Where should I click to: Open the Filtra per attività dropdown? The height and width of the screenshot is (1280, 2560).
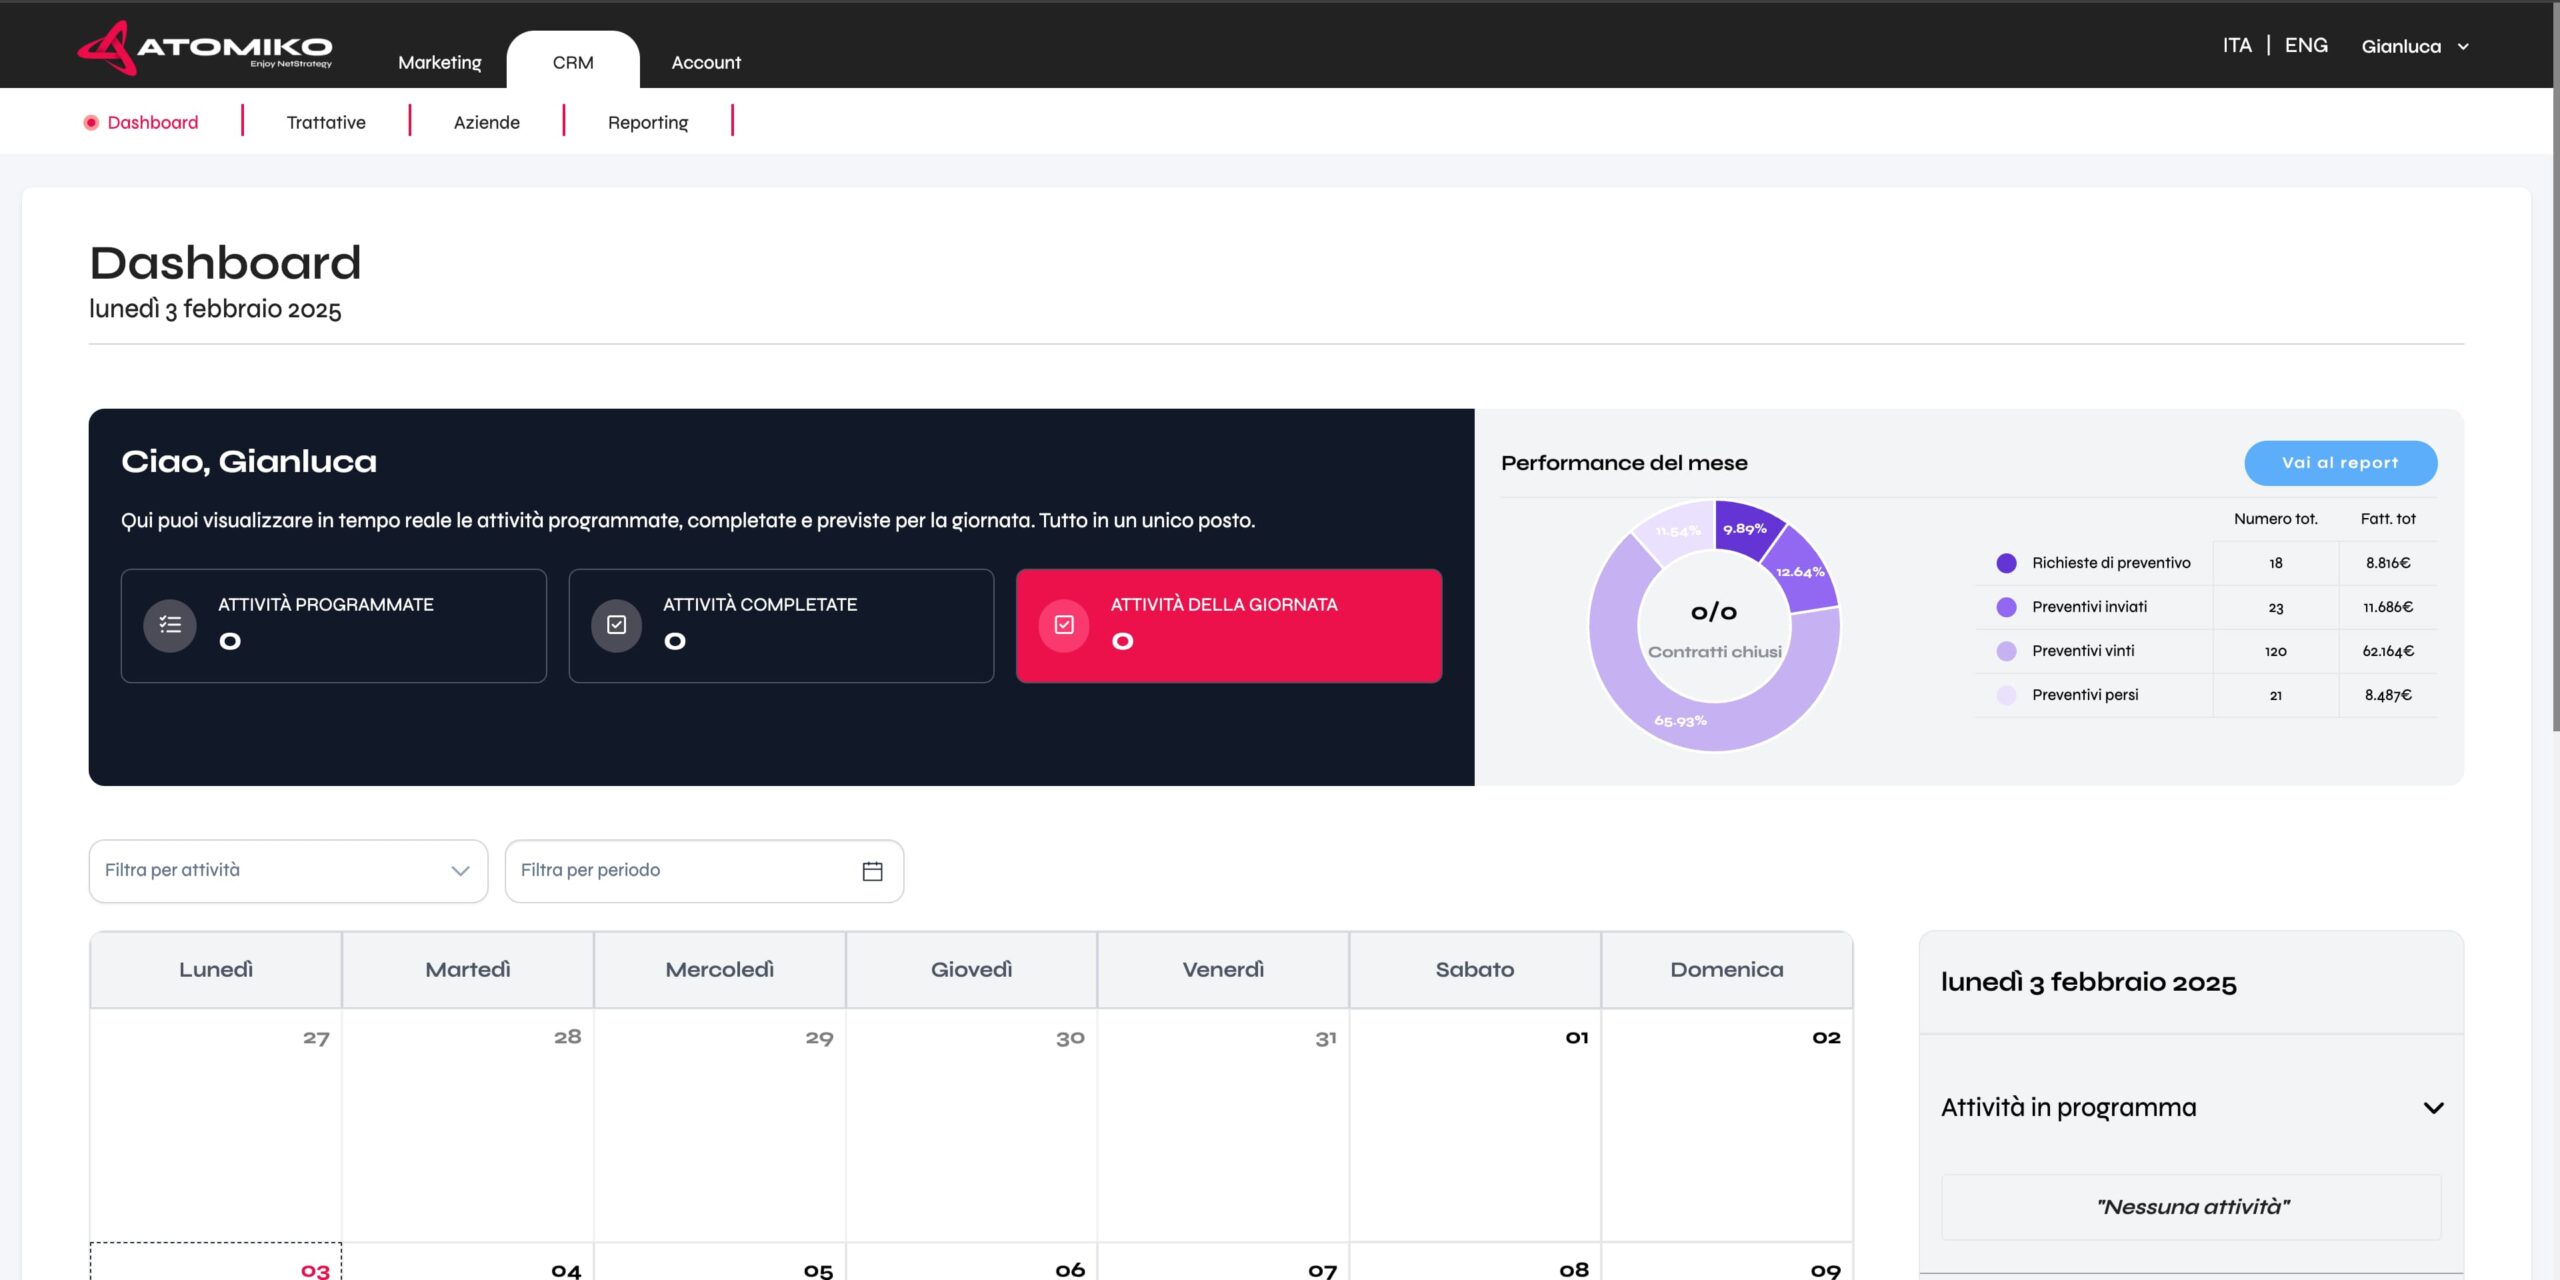[288, 871]
